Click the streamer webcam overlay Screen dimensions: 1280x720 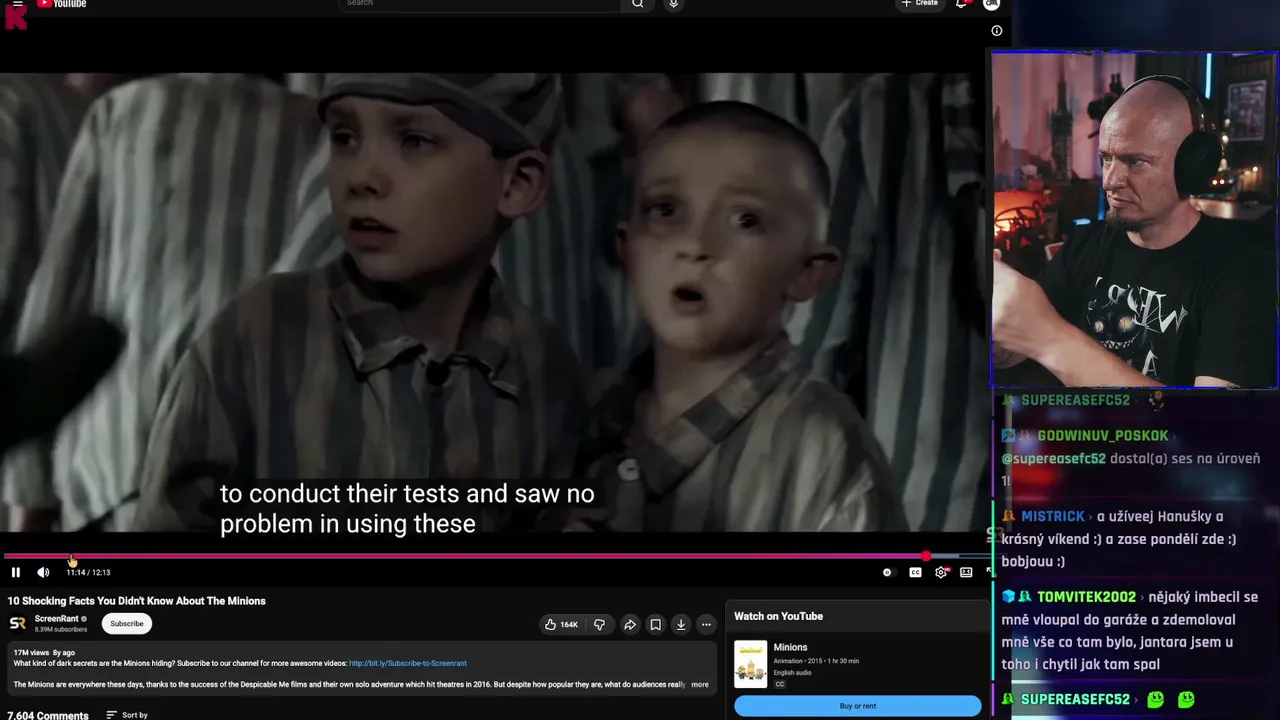point(1134,220)
